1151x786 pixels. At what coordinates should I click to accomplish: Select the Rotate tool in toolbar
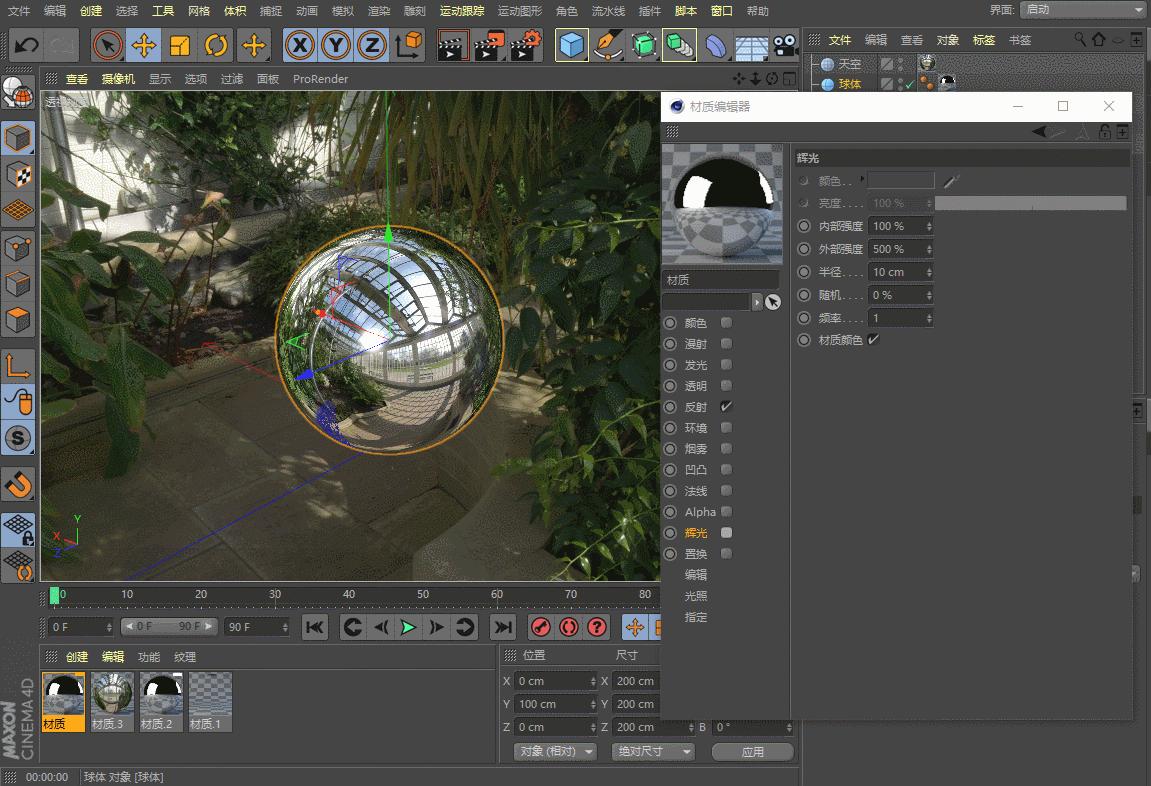click(x=216, y=45)
